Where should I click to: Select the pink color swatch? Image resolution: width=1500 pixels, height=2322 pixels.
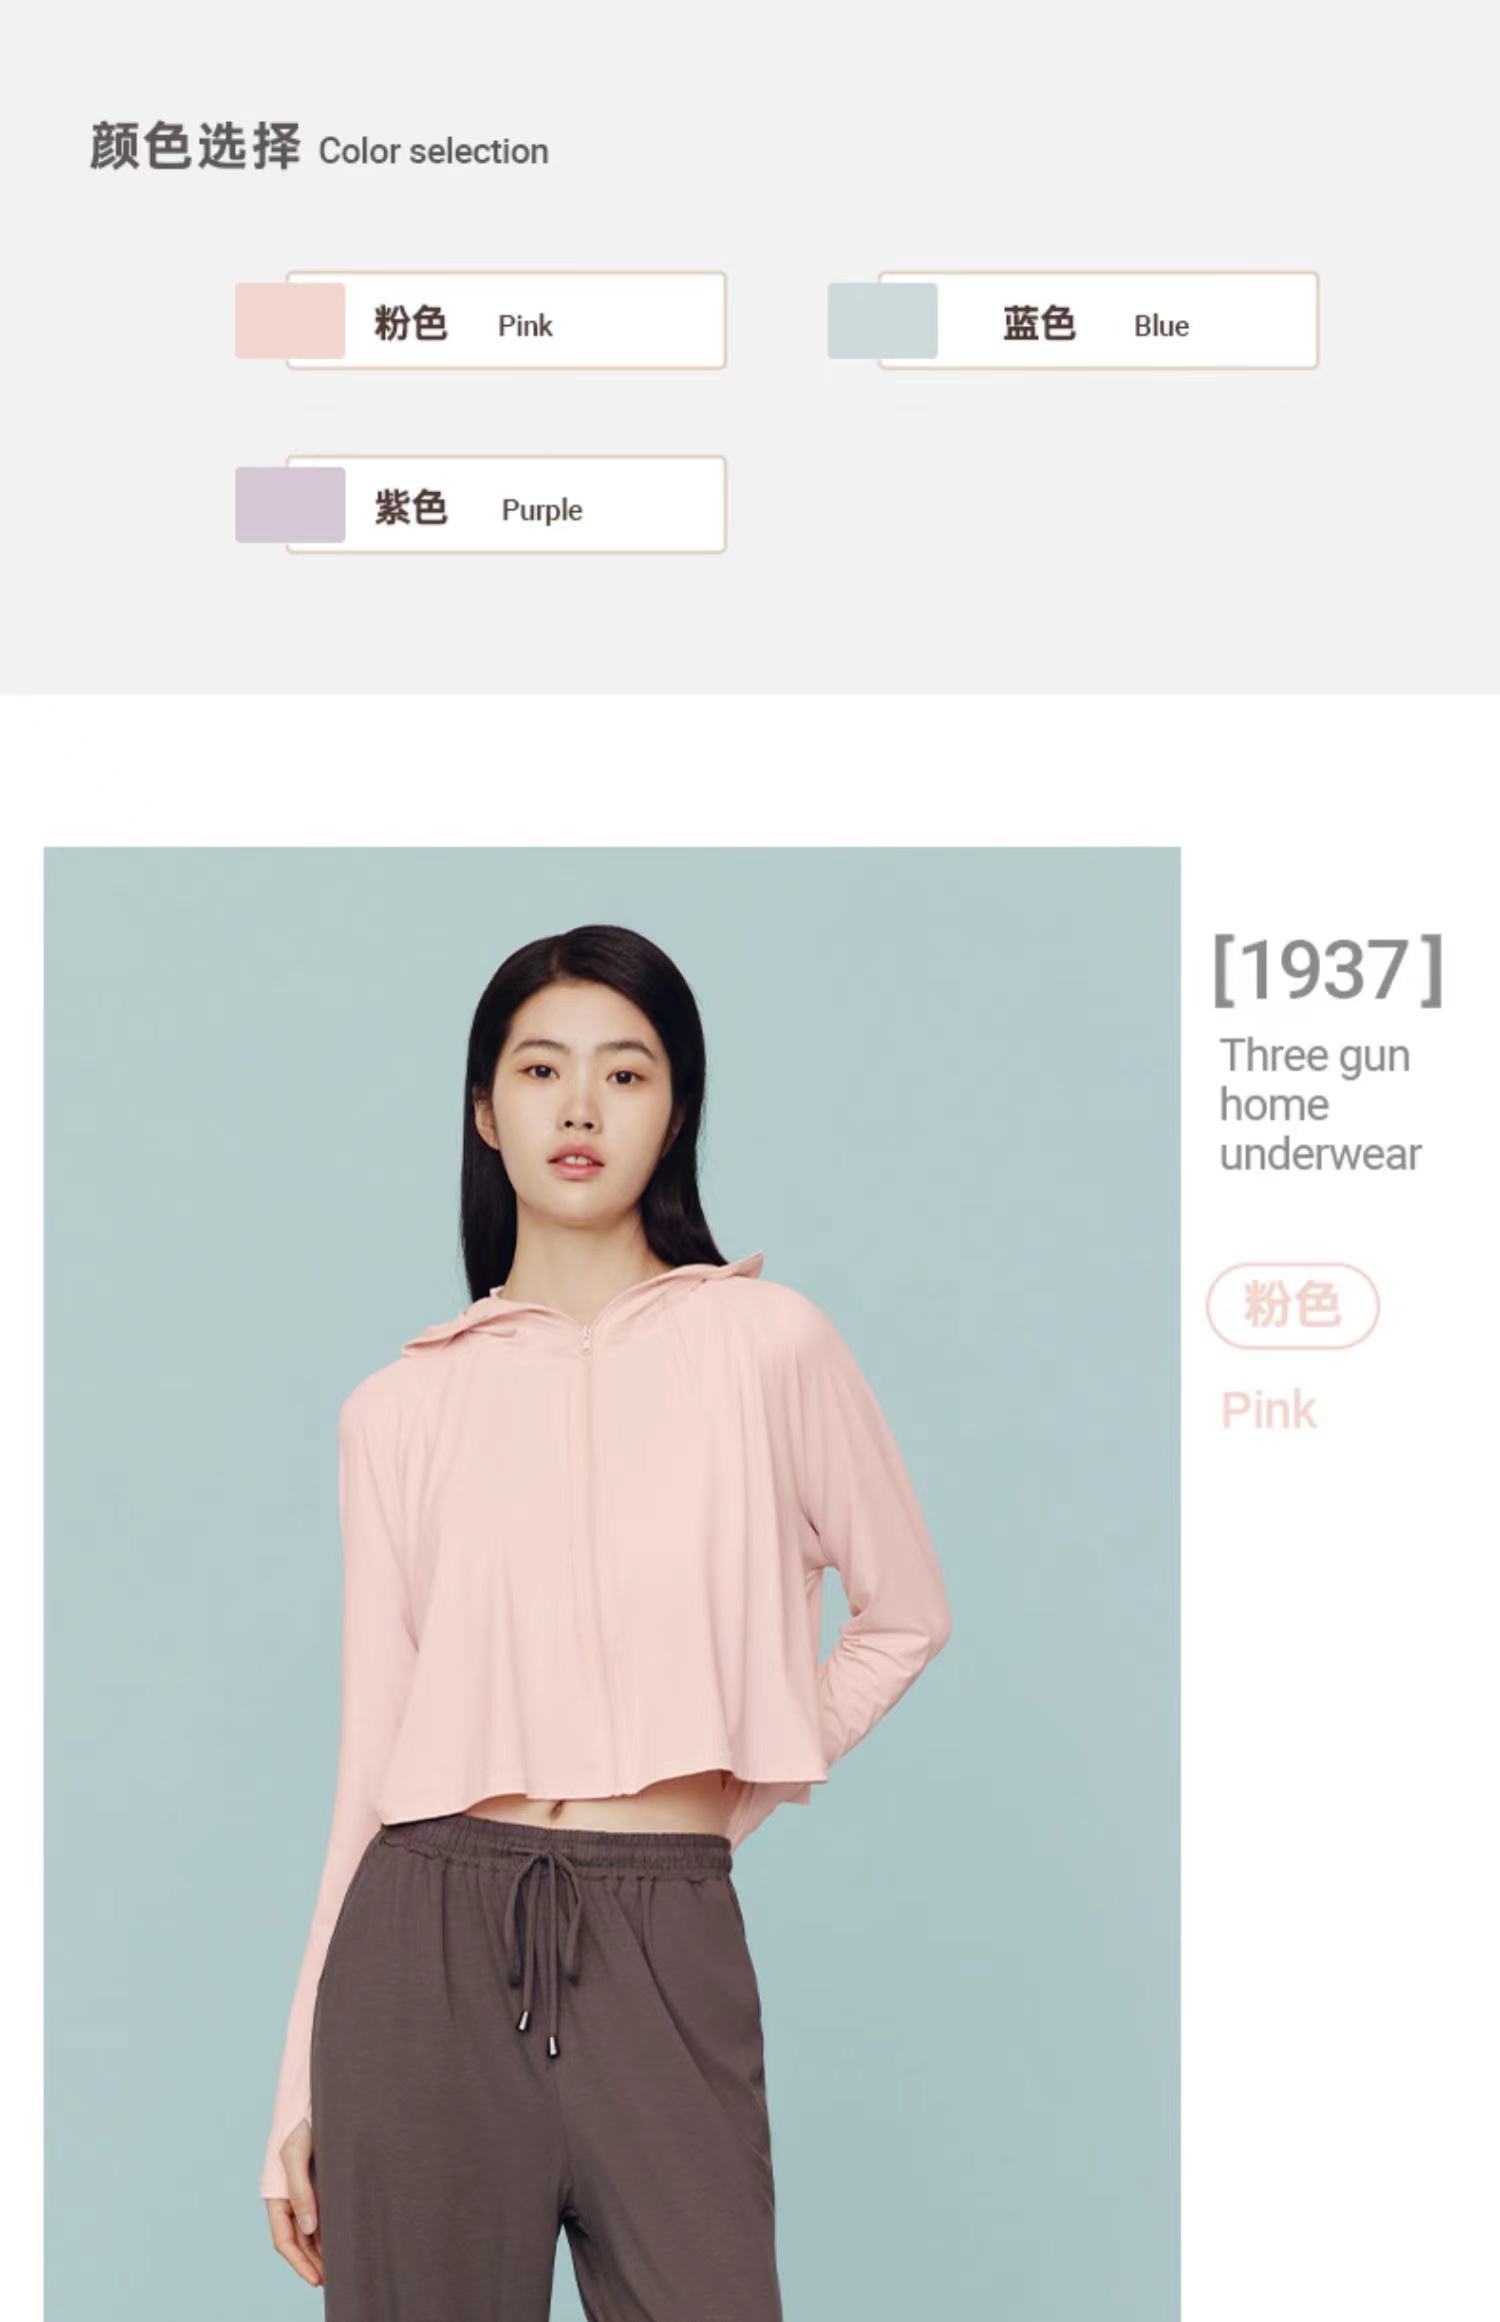pos(290,321)
